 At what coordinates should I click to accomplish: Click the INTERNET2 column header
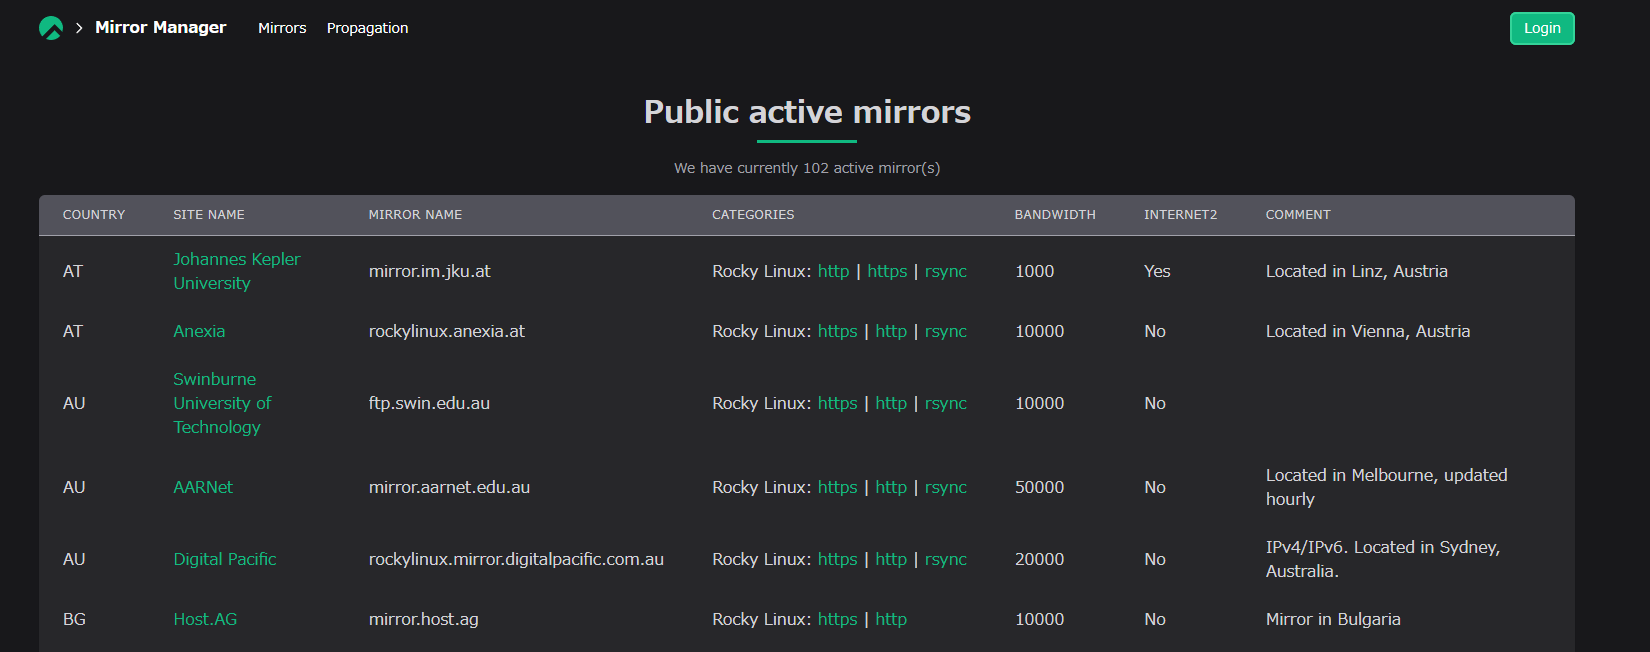[x=1181, y=215]
